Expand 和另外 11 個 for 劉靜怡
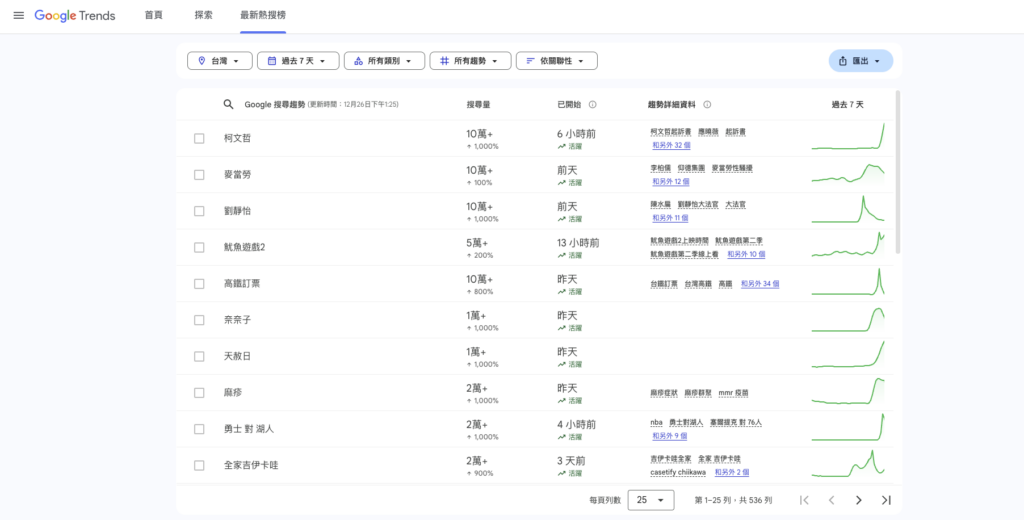Image resolution: width=1024 pixels, height=520 pixels. click(x=670, y=218)
